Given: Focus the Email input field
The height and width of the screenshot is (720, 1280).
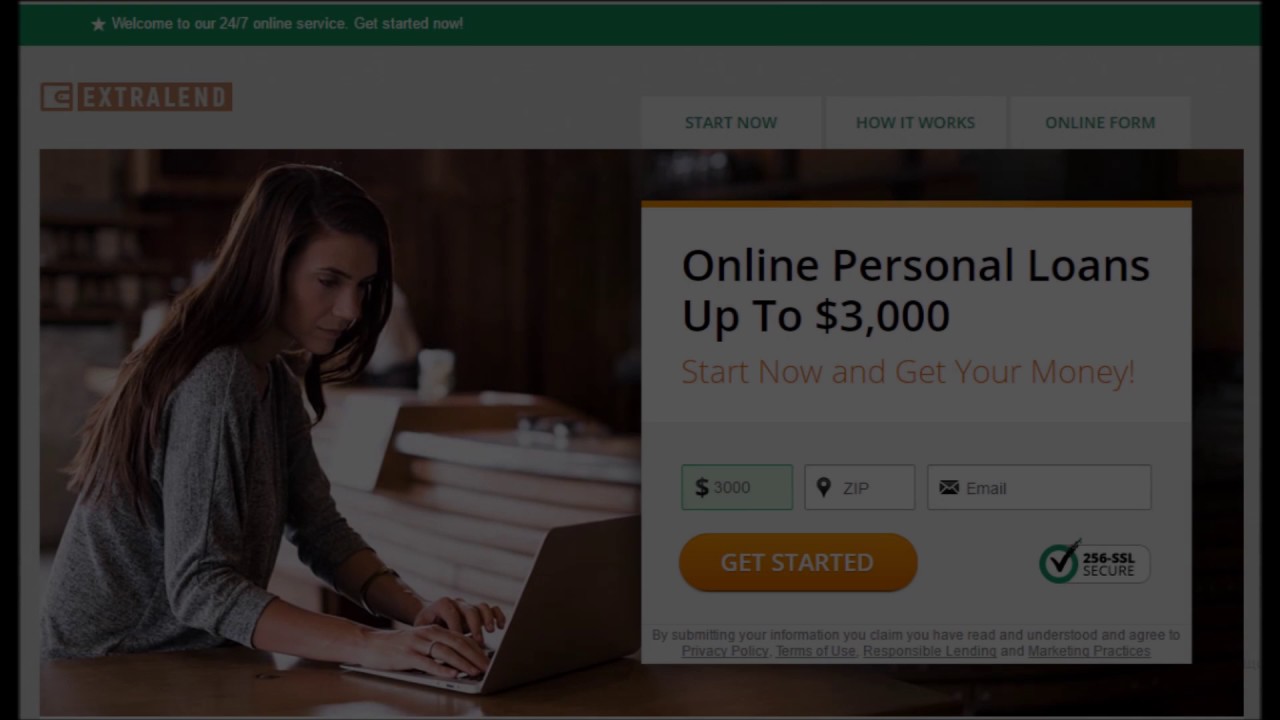Looking at the screenshot, I should 1039,488.
